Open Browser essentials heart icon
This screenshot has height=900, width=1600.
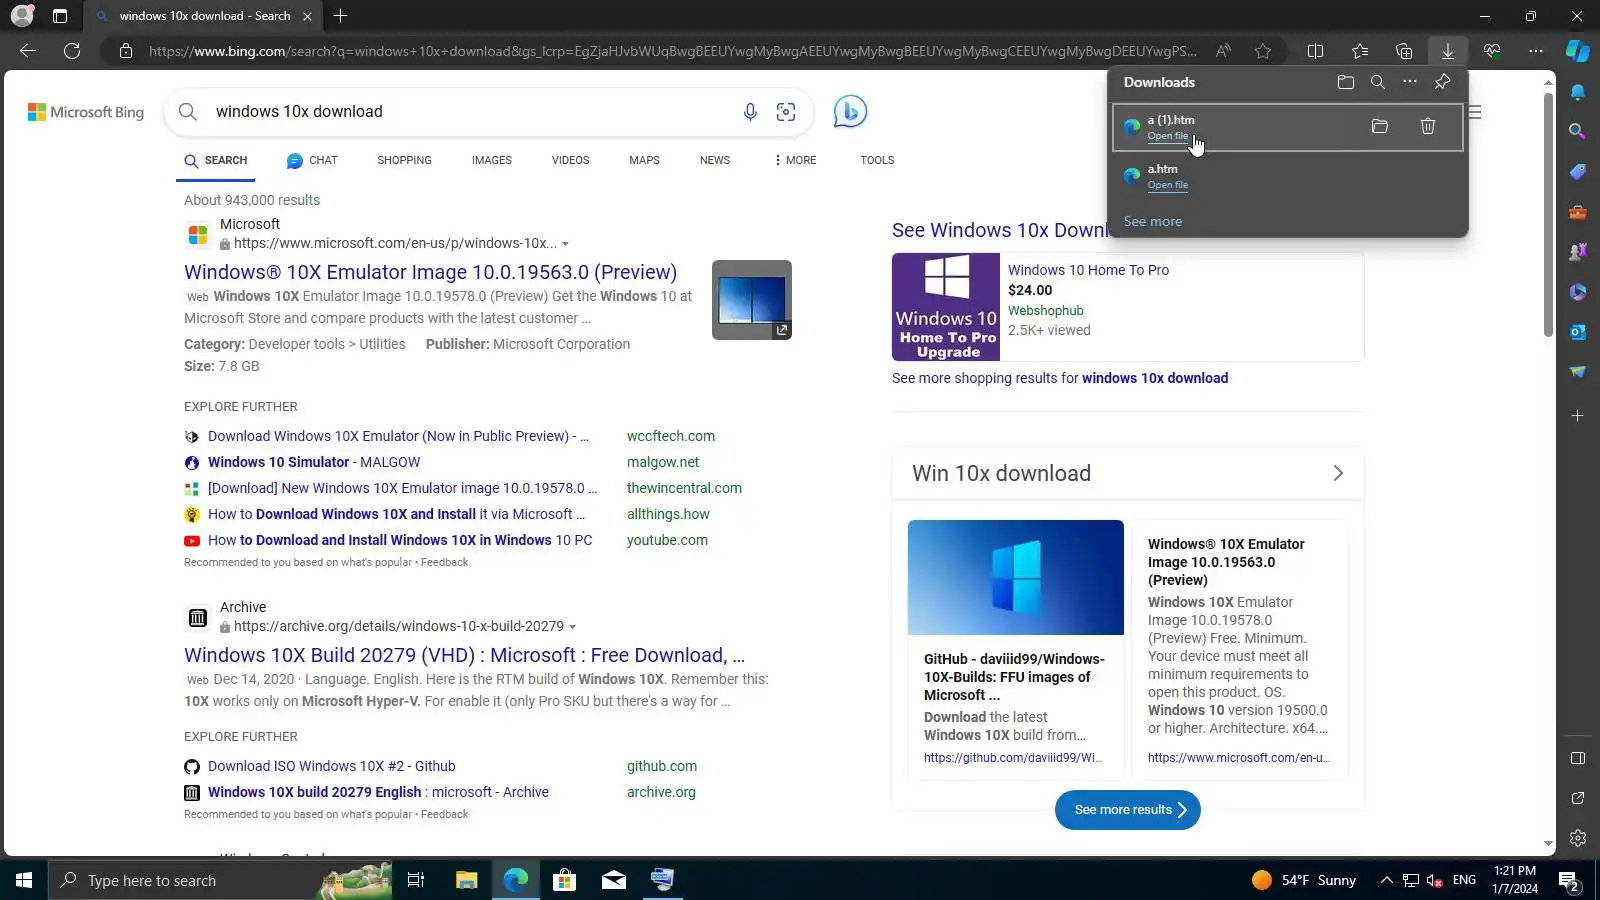(x=1492, y=51)
